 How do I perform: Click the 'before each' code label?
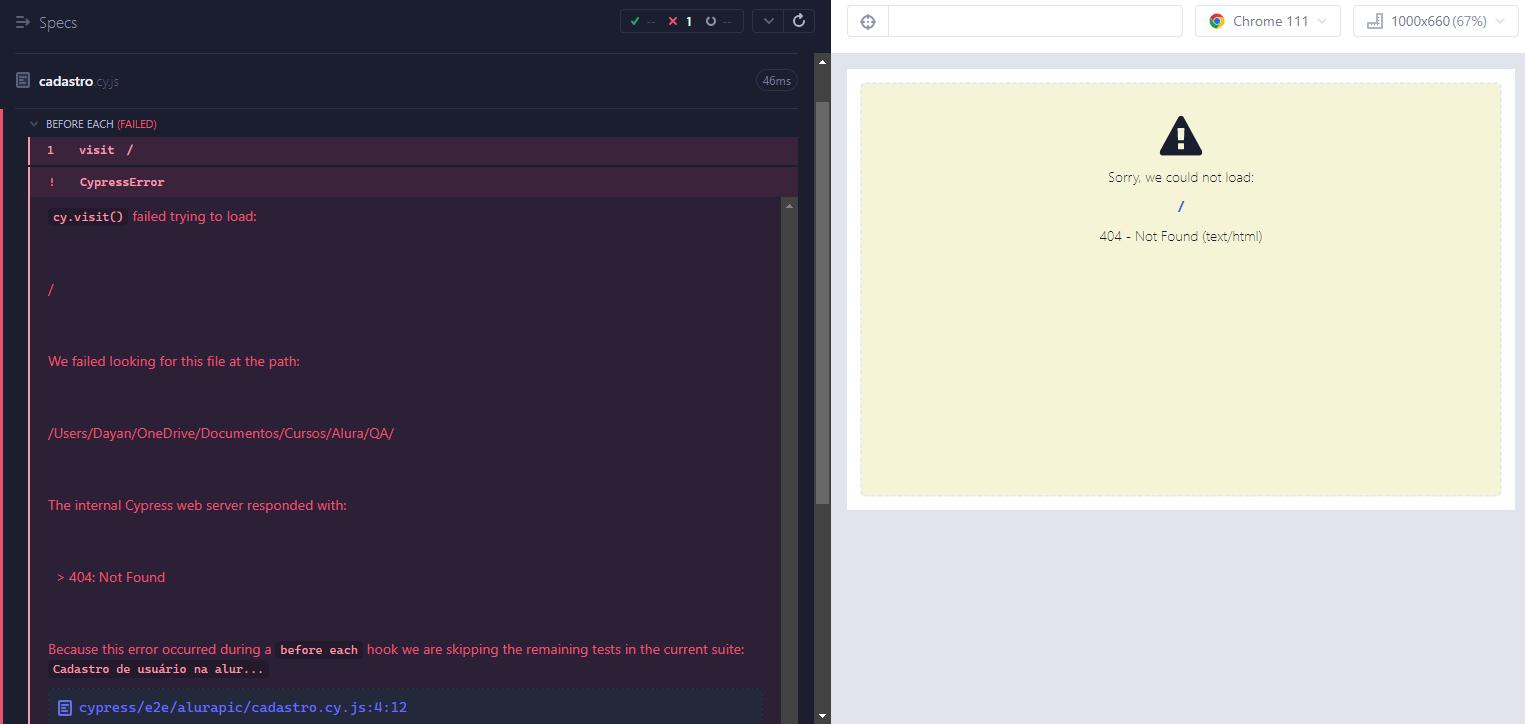318,650
